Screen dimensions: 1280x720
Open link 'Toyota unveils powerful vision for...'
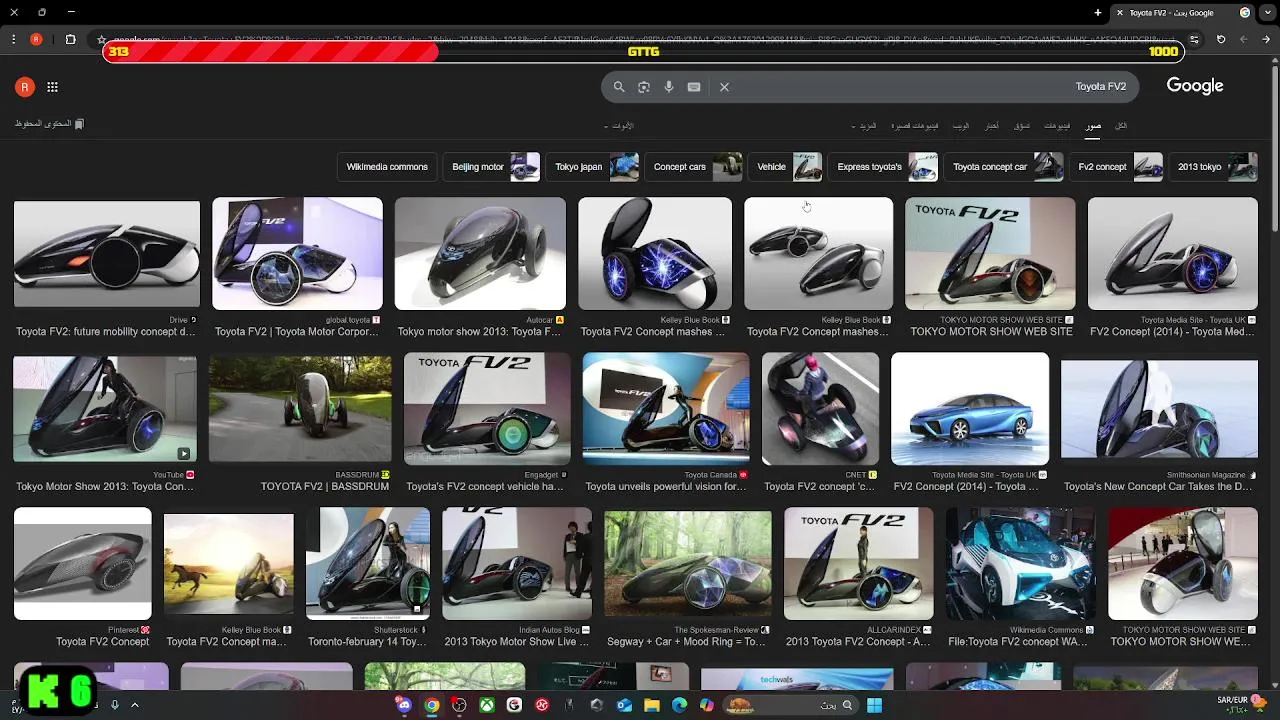[x=666, y=487]
